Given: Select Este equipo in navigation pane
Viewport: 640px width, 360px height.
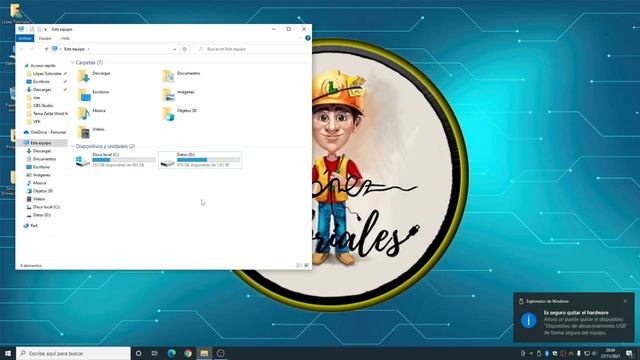Looking at the screenshot, I should tap(42, 143).
